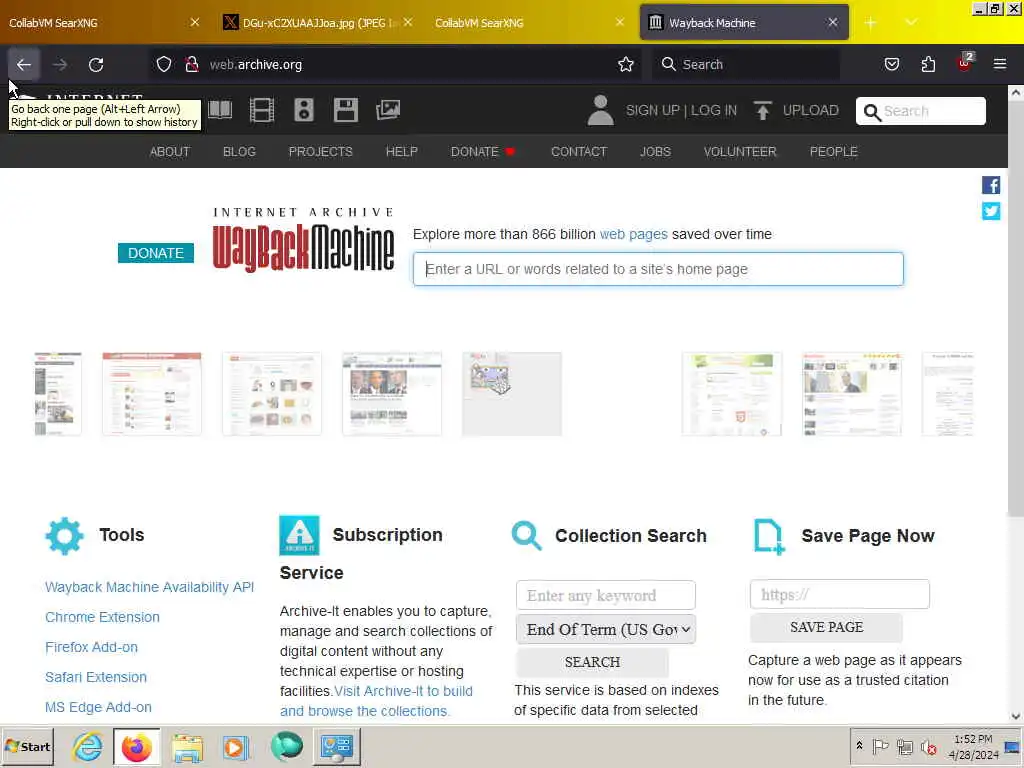The image size is (1024, 768).
Task: Switch to the DGu-xC2XUAAJJoa.jpg tab
Action: point(317,23)
